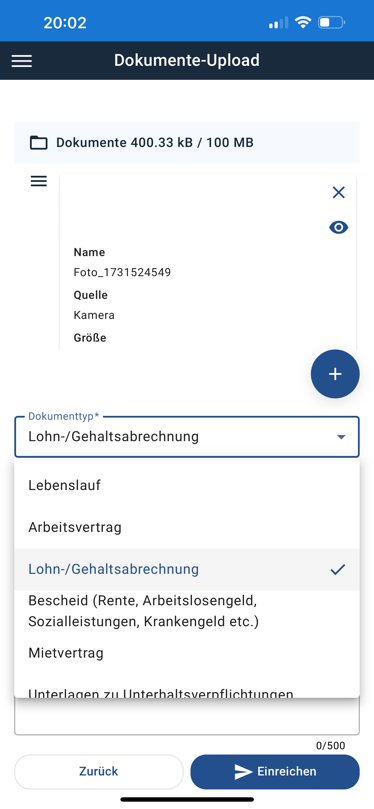Preview the document with the eye icon

pos(338,227)
